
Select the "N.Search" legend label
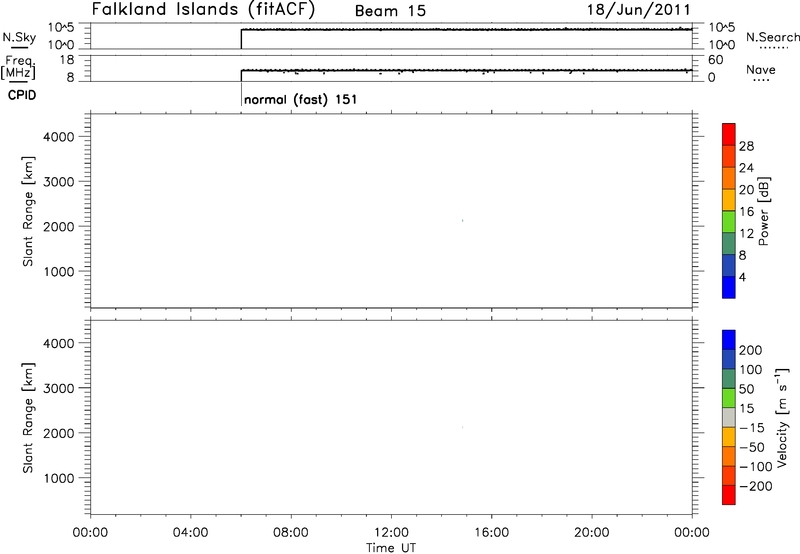click(772, 37)
